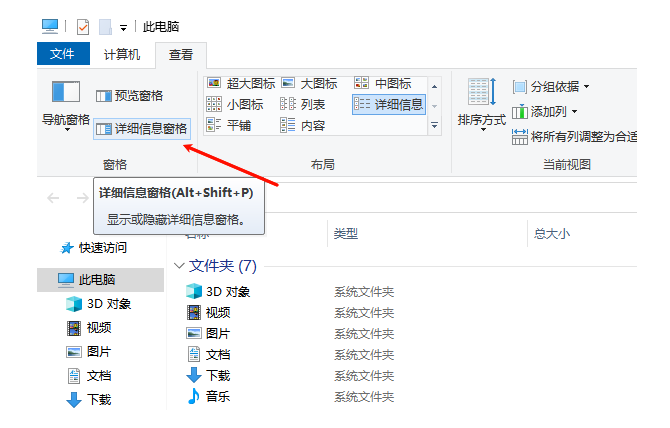Image resolution: width=670 pixels, height=428 pixels.
Task: Click 系统文件夹 type text in 图片 row
Action: 364,334
